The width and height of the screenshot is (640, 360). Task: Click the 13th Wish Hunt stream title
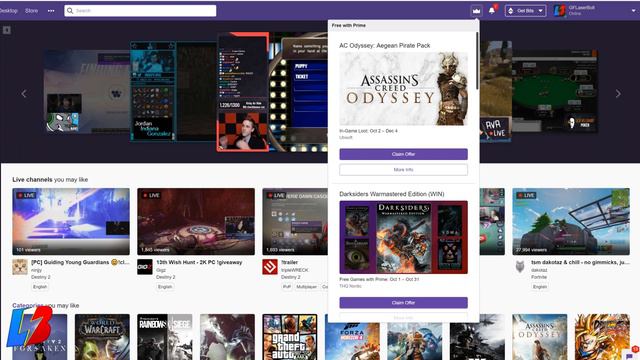coord(199,262)
